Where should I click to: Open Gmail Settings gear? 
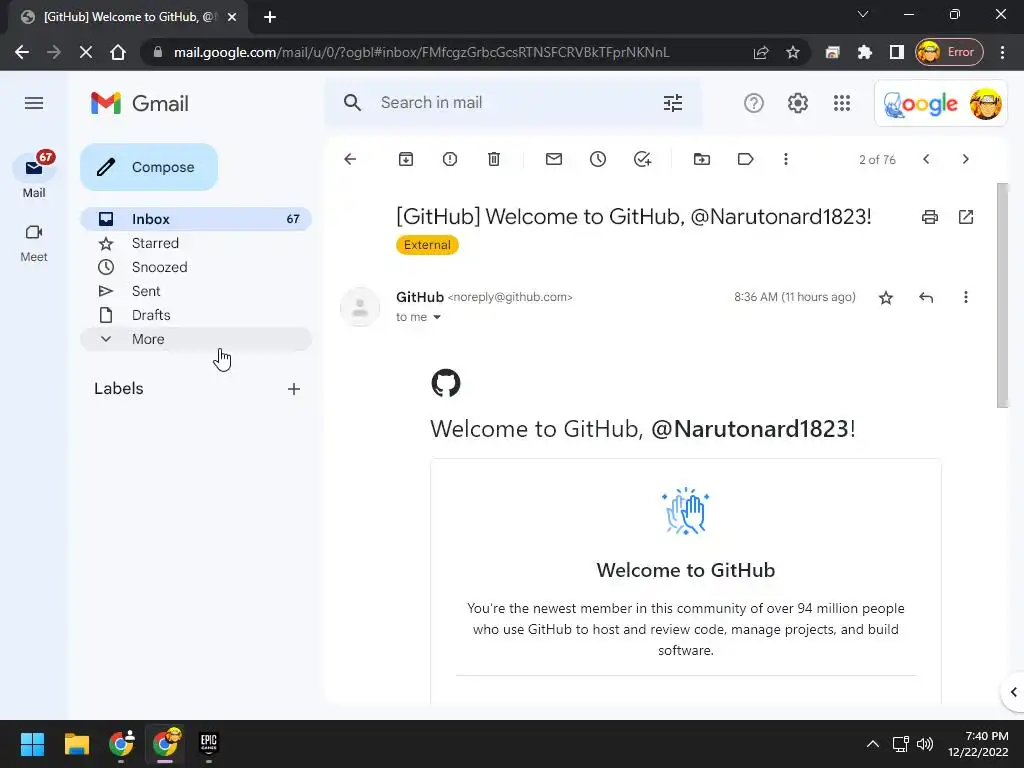click(x=797, y=103)
